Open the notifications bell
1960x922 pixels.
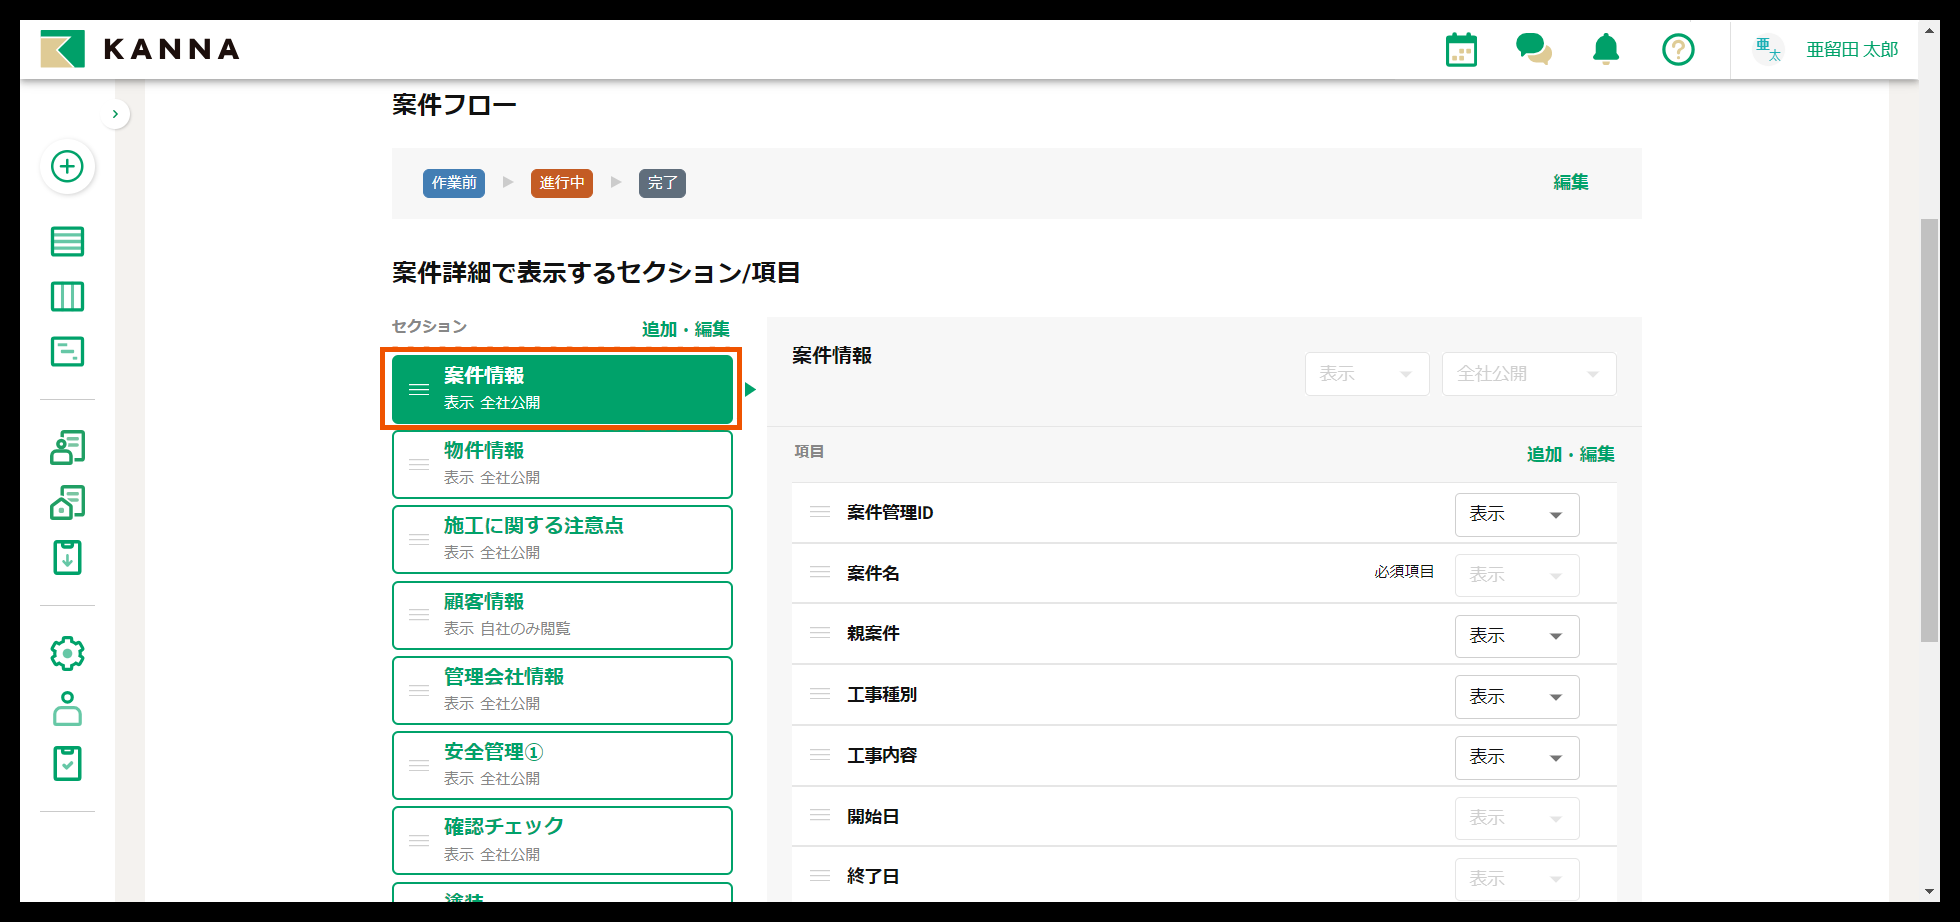1605,48
